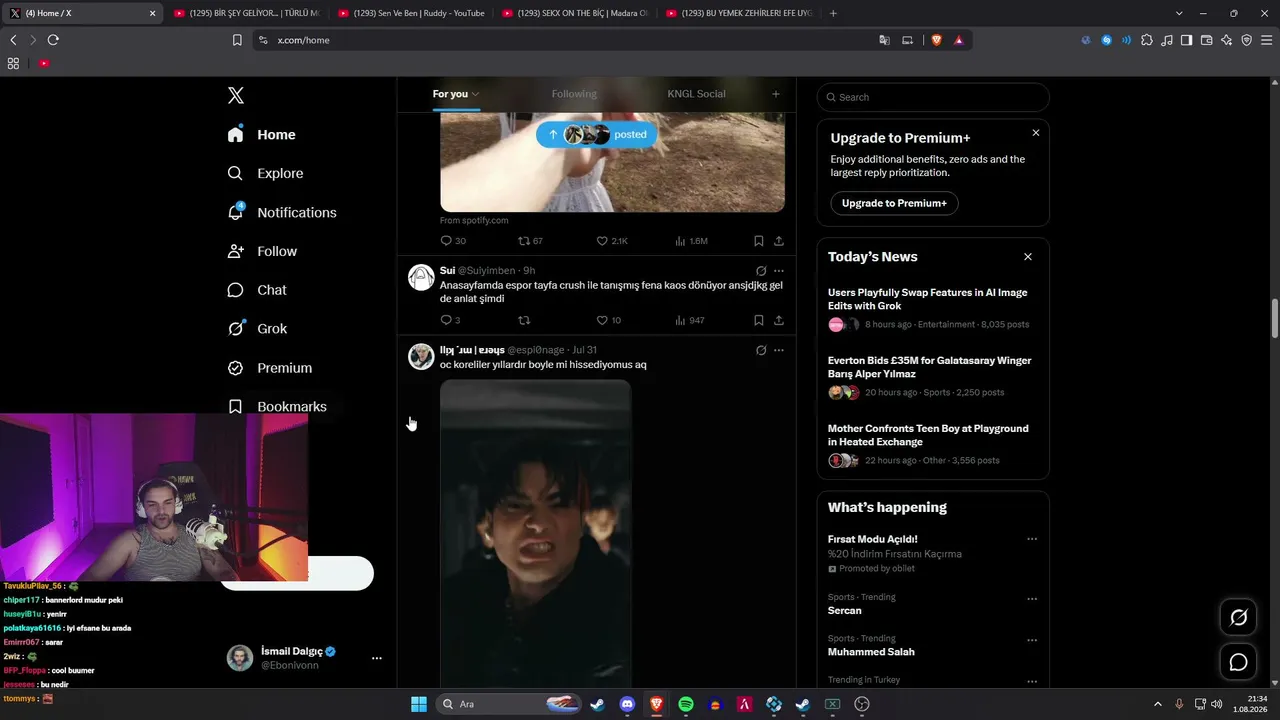Share Sui's post
This screenshot has height=720, width=1280.
779,320
